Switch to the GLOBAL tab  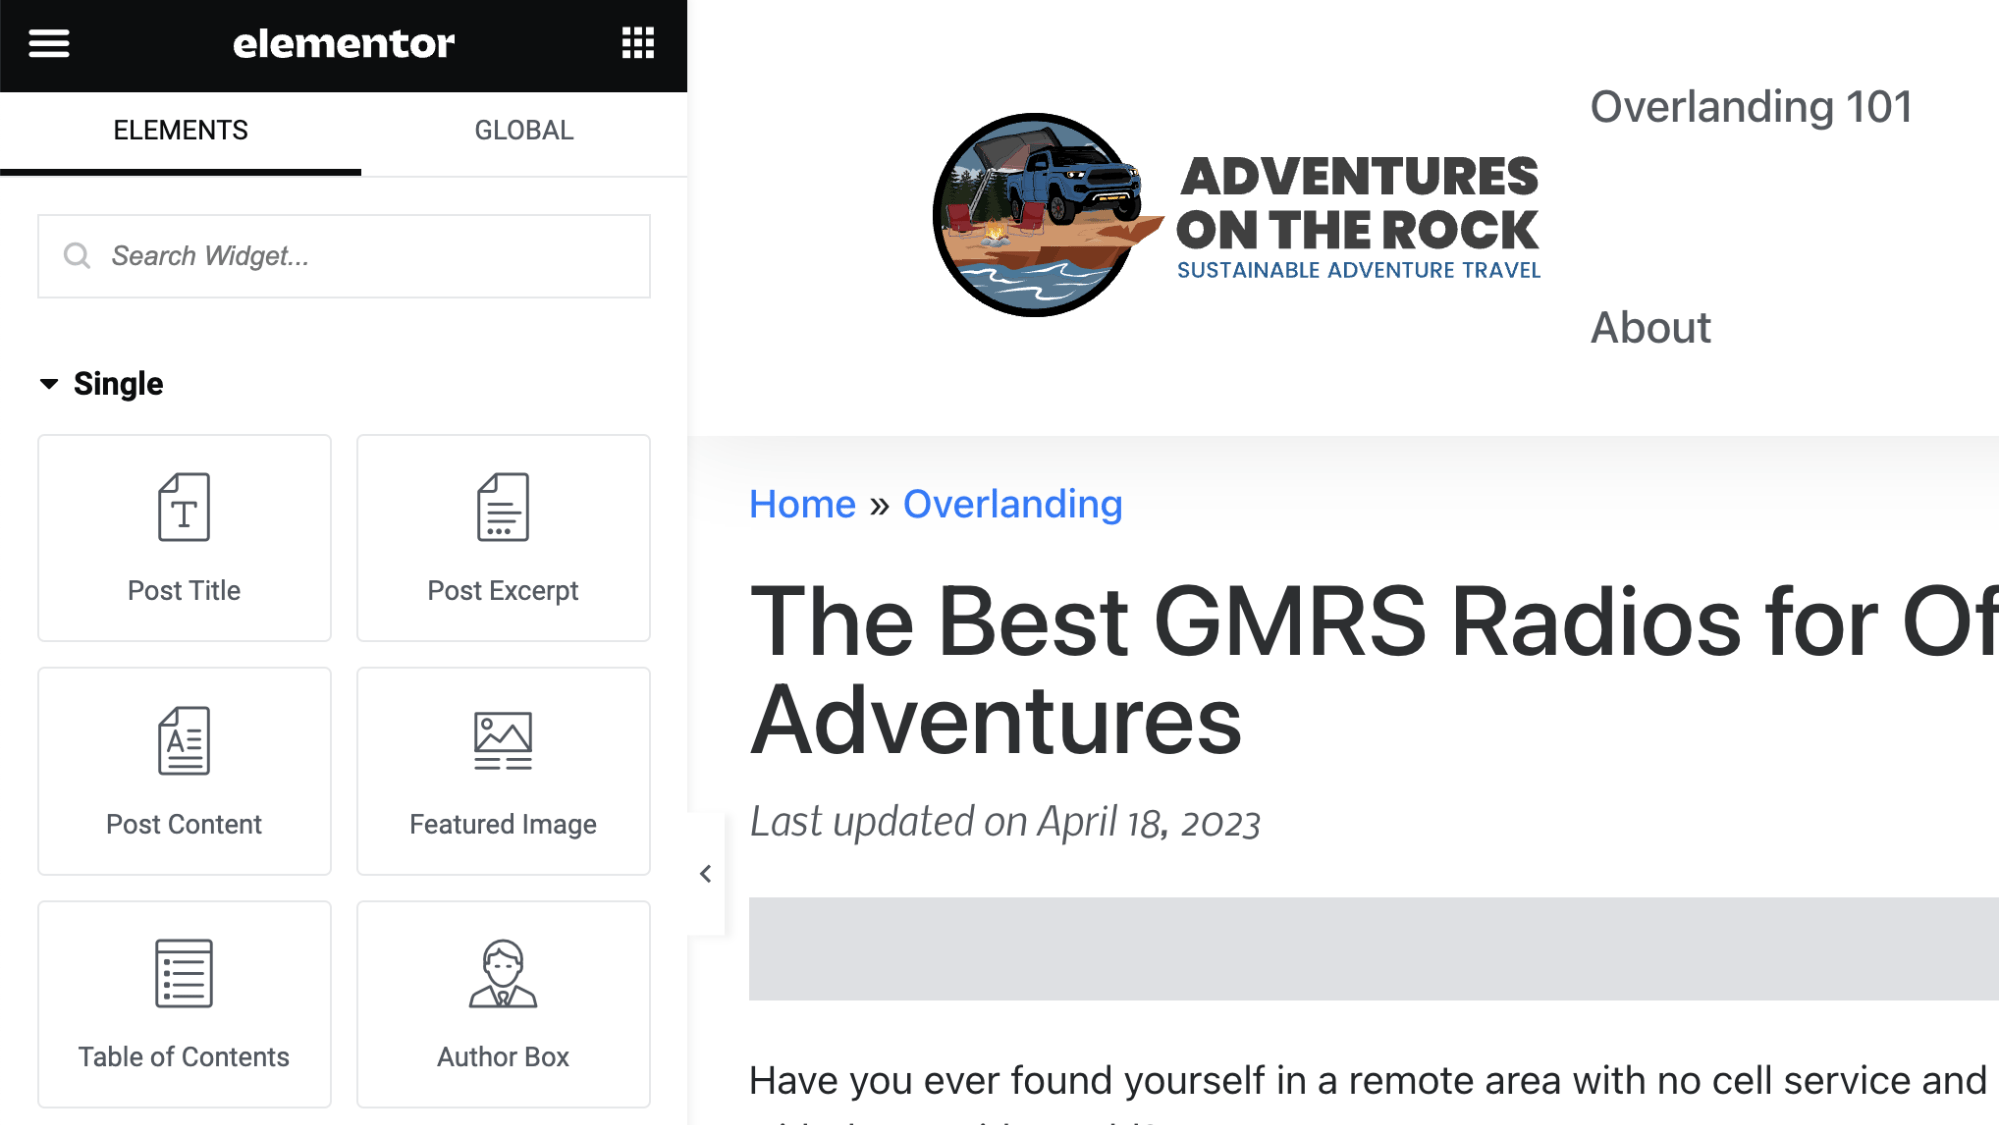click(522, 129)
